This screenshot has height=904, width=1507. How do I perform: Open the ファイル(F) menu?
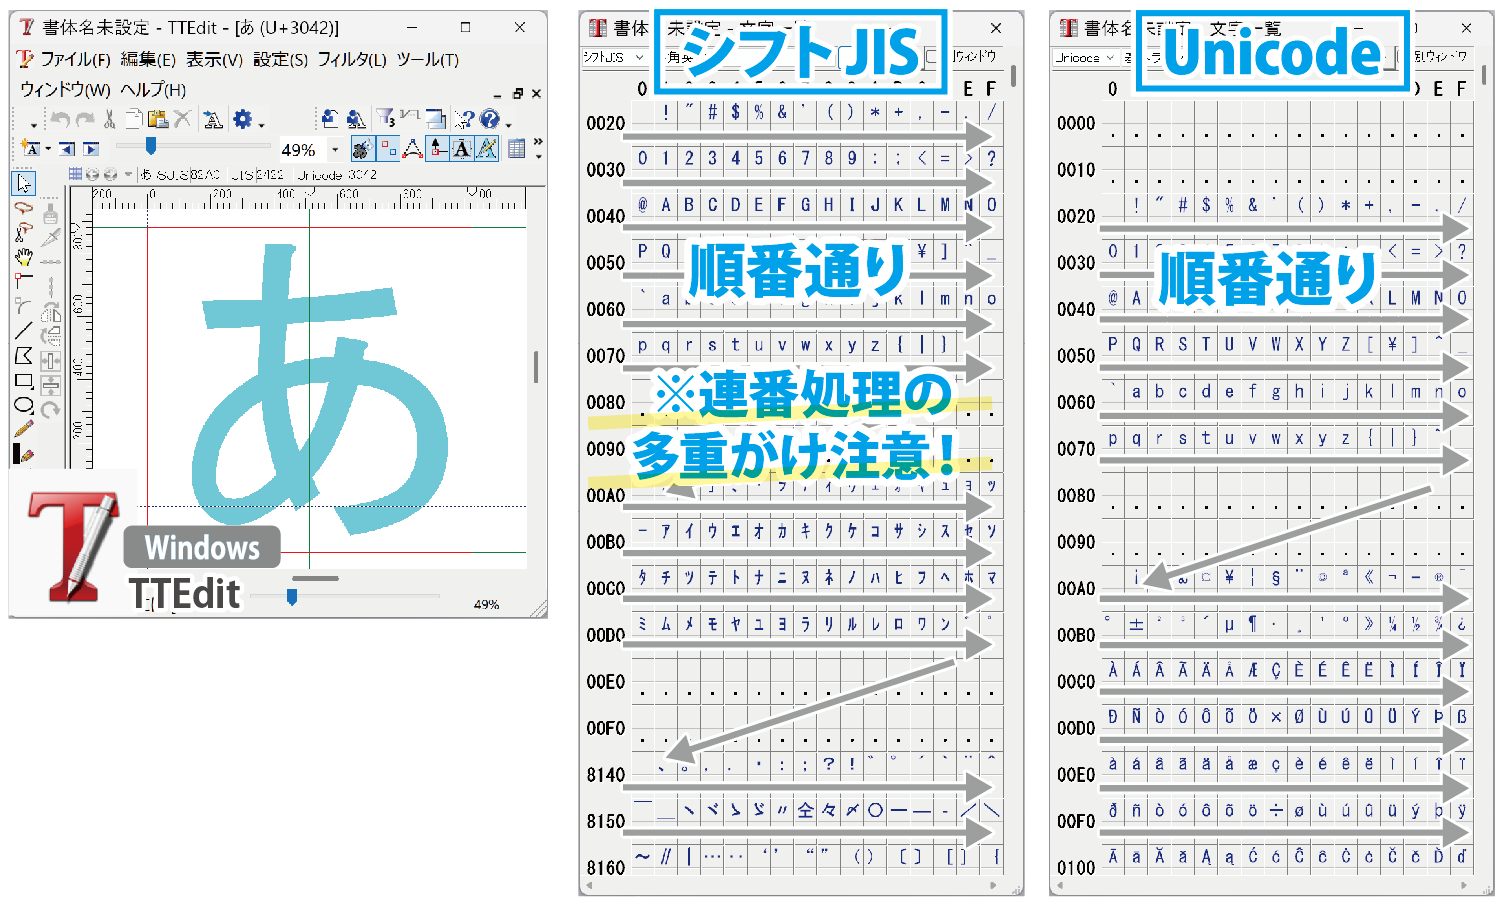tap(75, 60)
